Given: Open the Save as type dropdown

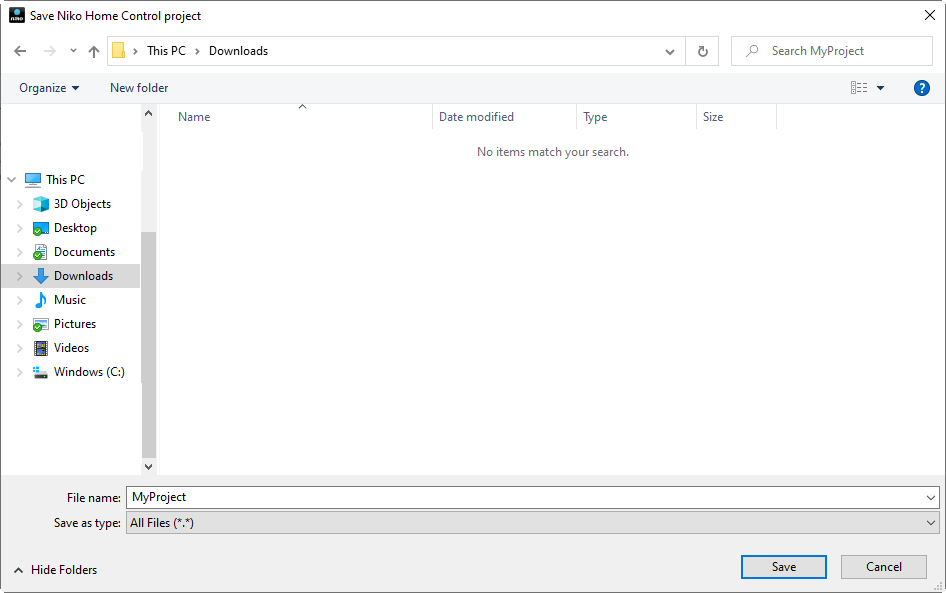Looking at the screenshot, I should click(532, 523).
